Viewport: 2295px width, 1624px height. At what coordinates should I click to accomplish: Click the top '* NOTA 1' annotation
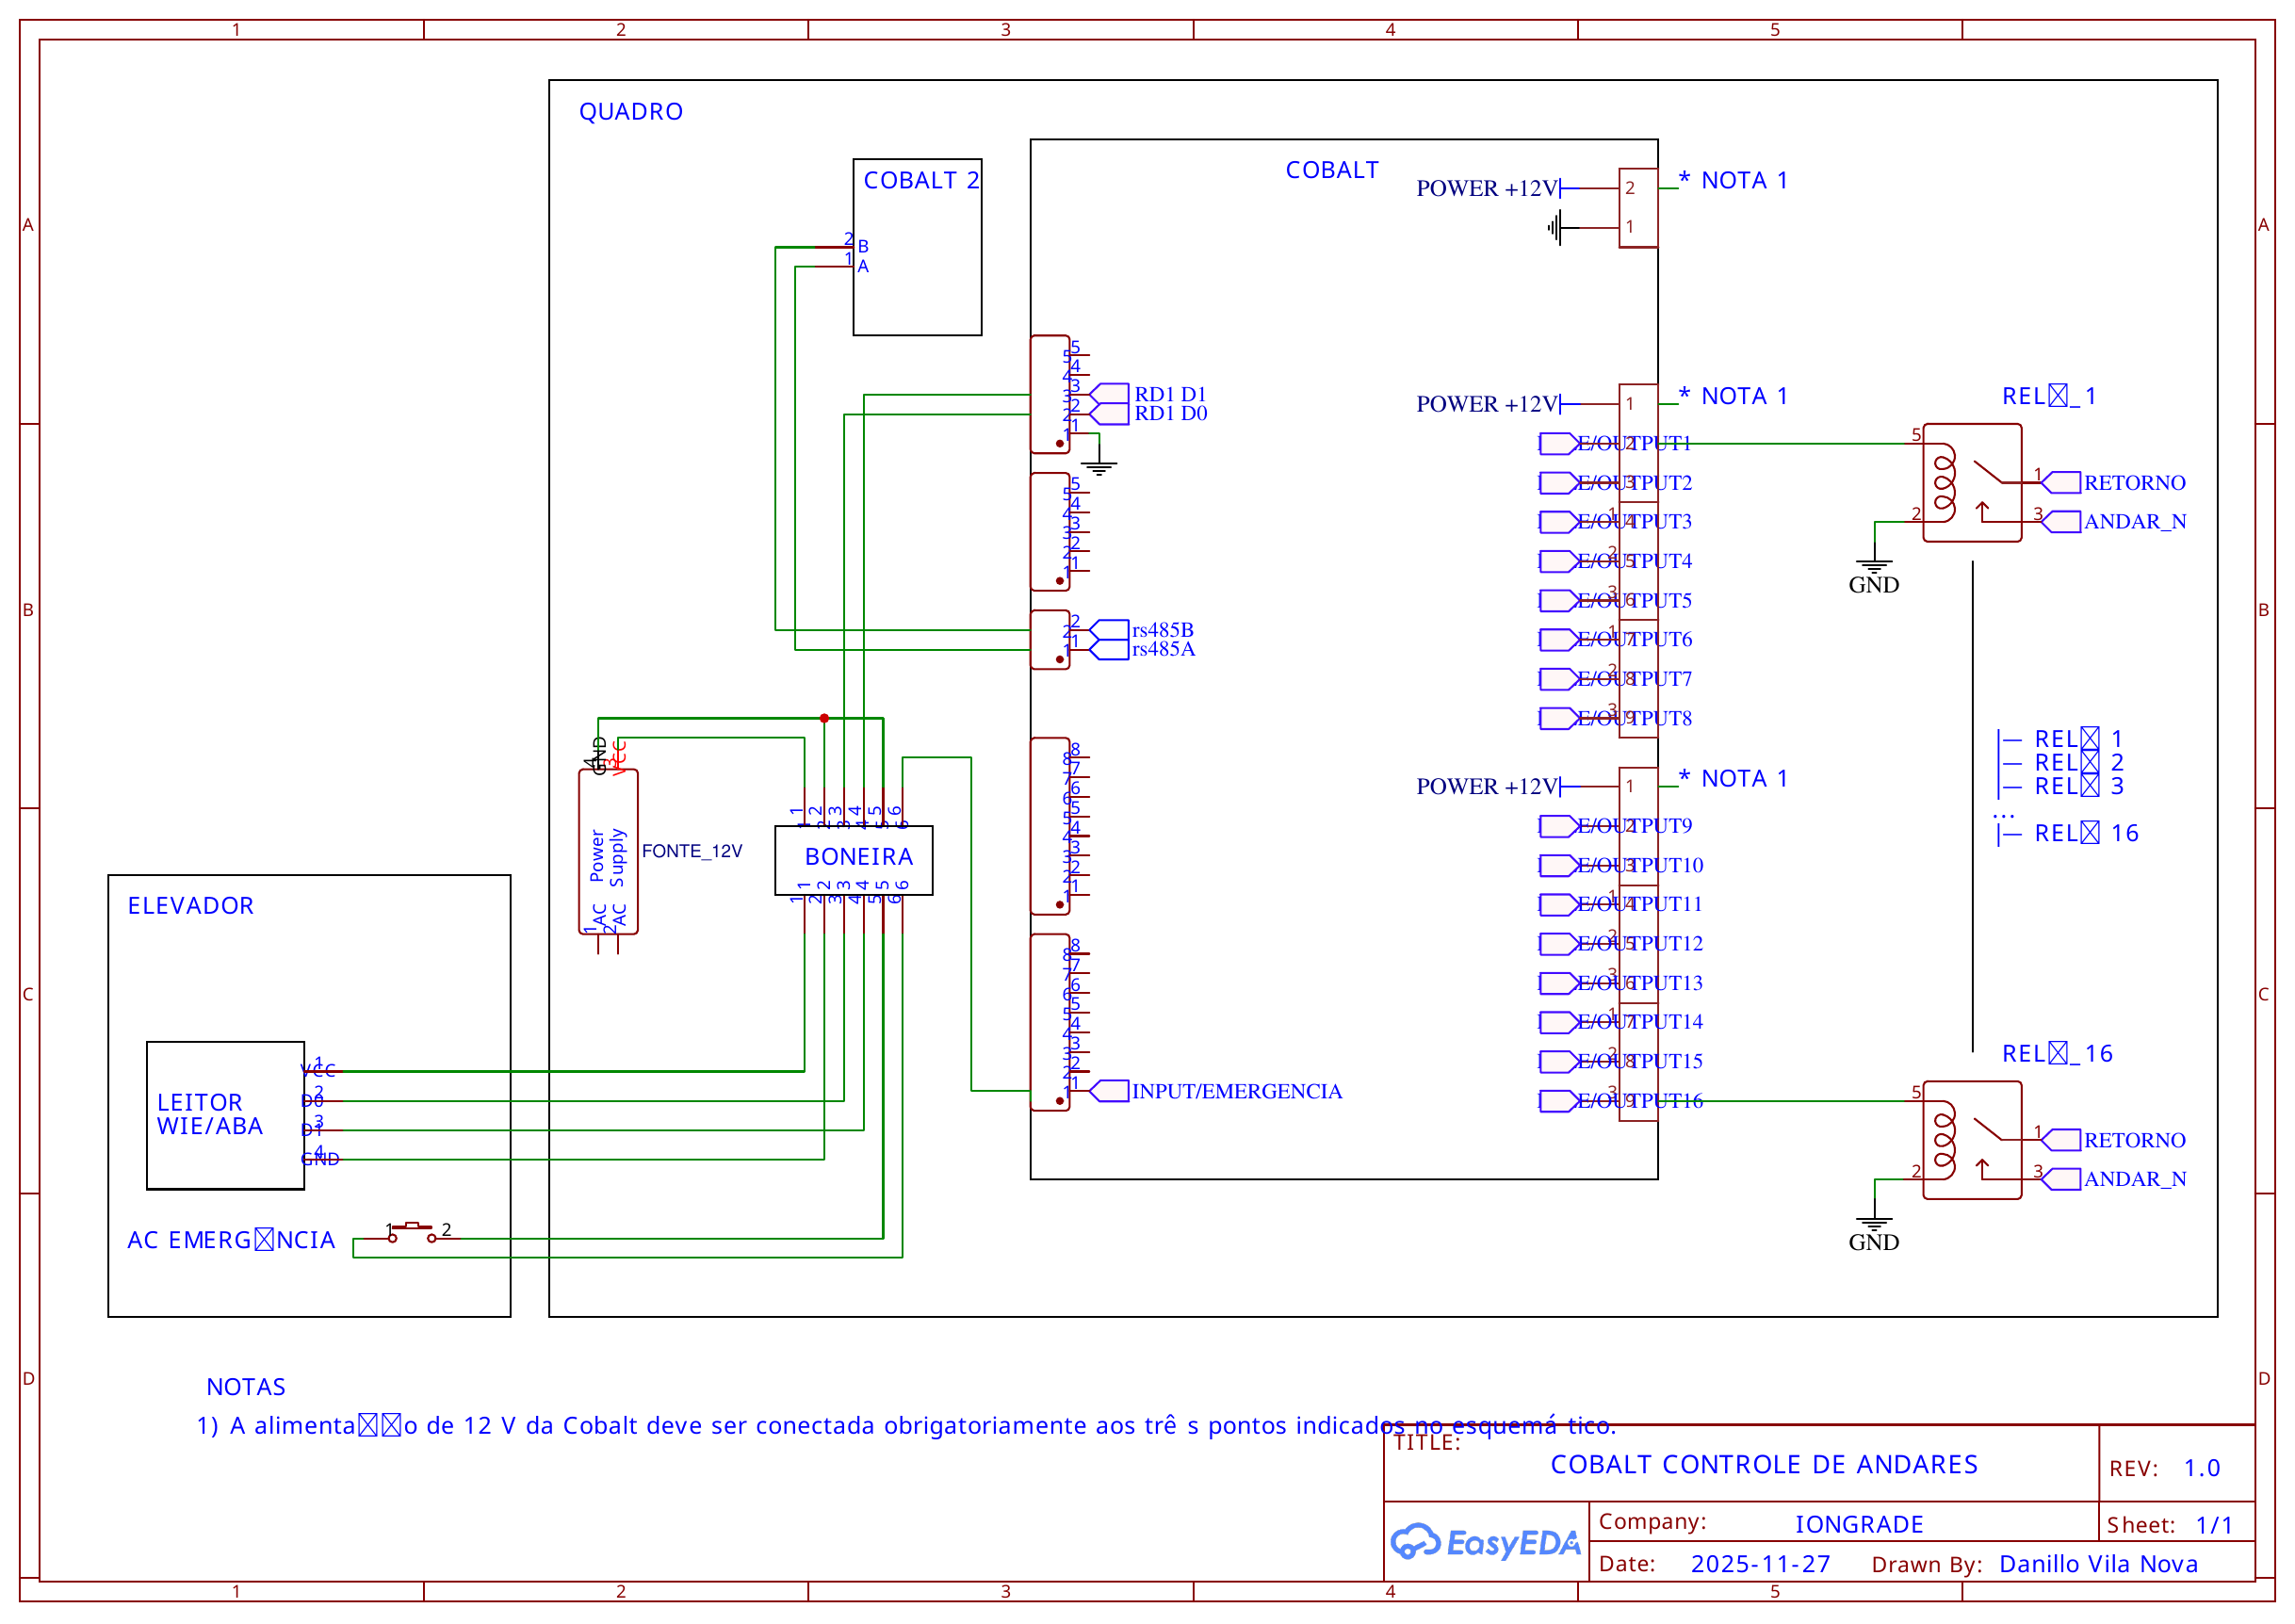pyautogui.click(x=1733, y=180)
